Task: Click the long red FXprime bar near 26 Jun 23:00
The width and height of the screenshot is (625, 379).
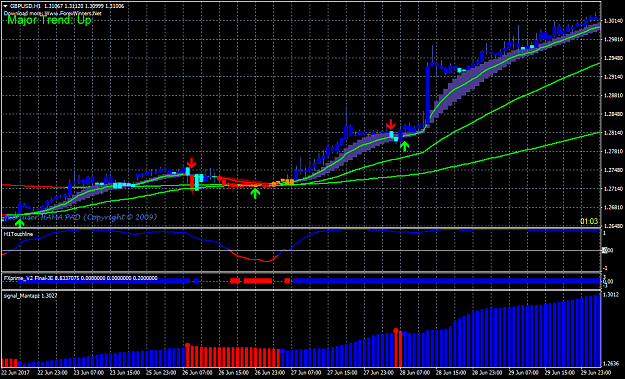Action: [257, 281]
